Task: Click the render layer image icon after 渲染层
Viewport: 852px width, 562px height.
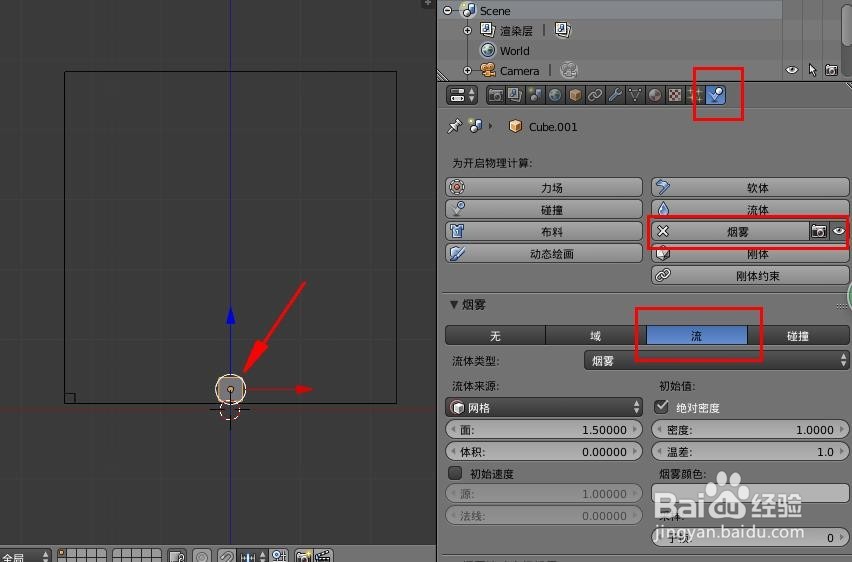Action: (562, 30)
